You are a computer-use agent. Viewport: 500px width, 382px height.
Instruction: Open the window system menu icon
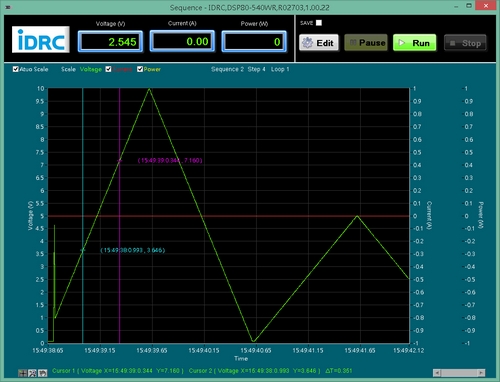pos(8,7)
